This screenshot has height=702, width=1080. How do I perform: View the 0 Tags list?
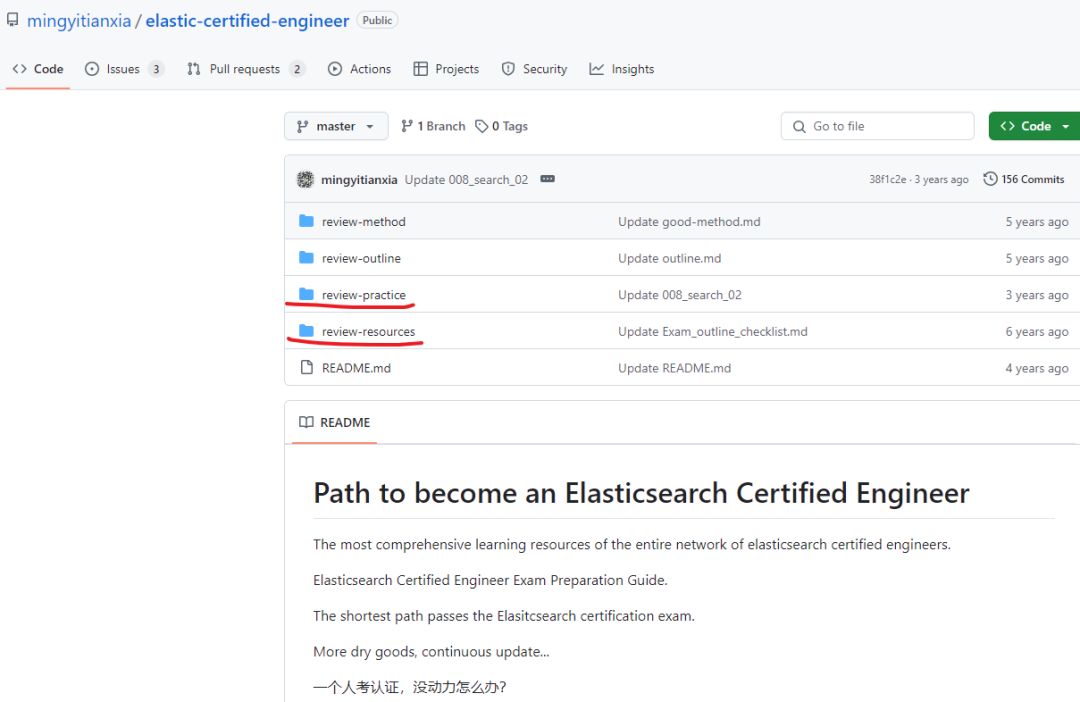501,126
